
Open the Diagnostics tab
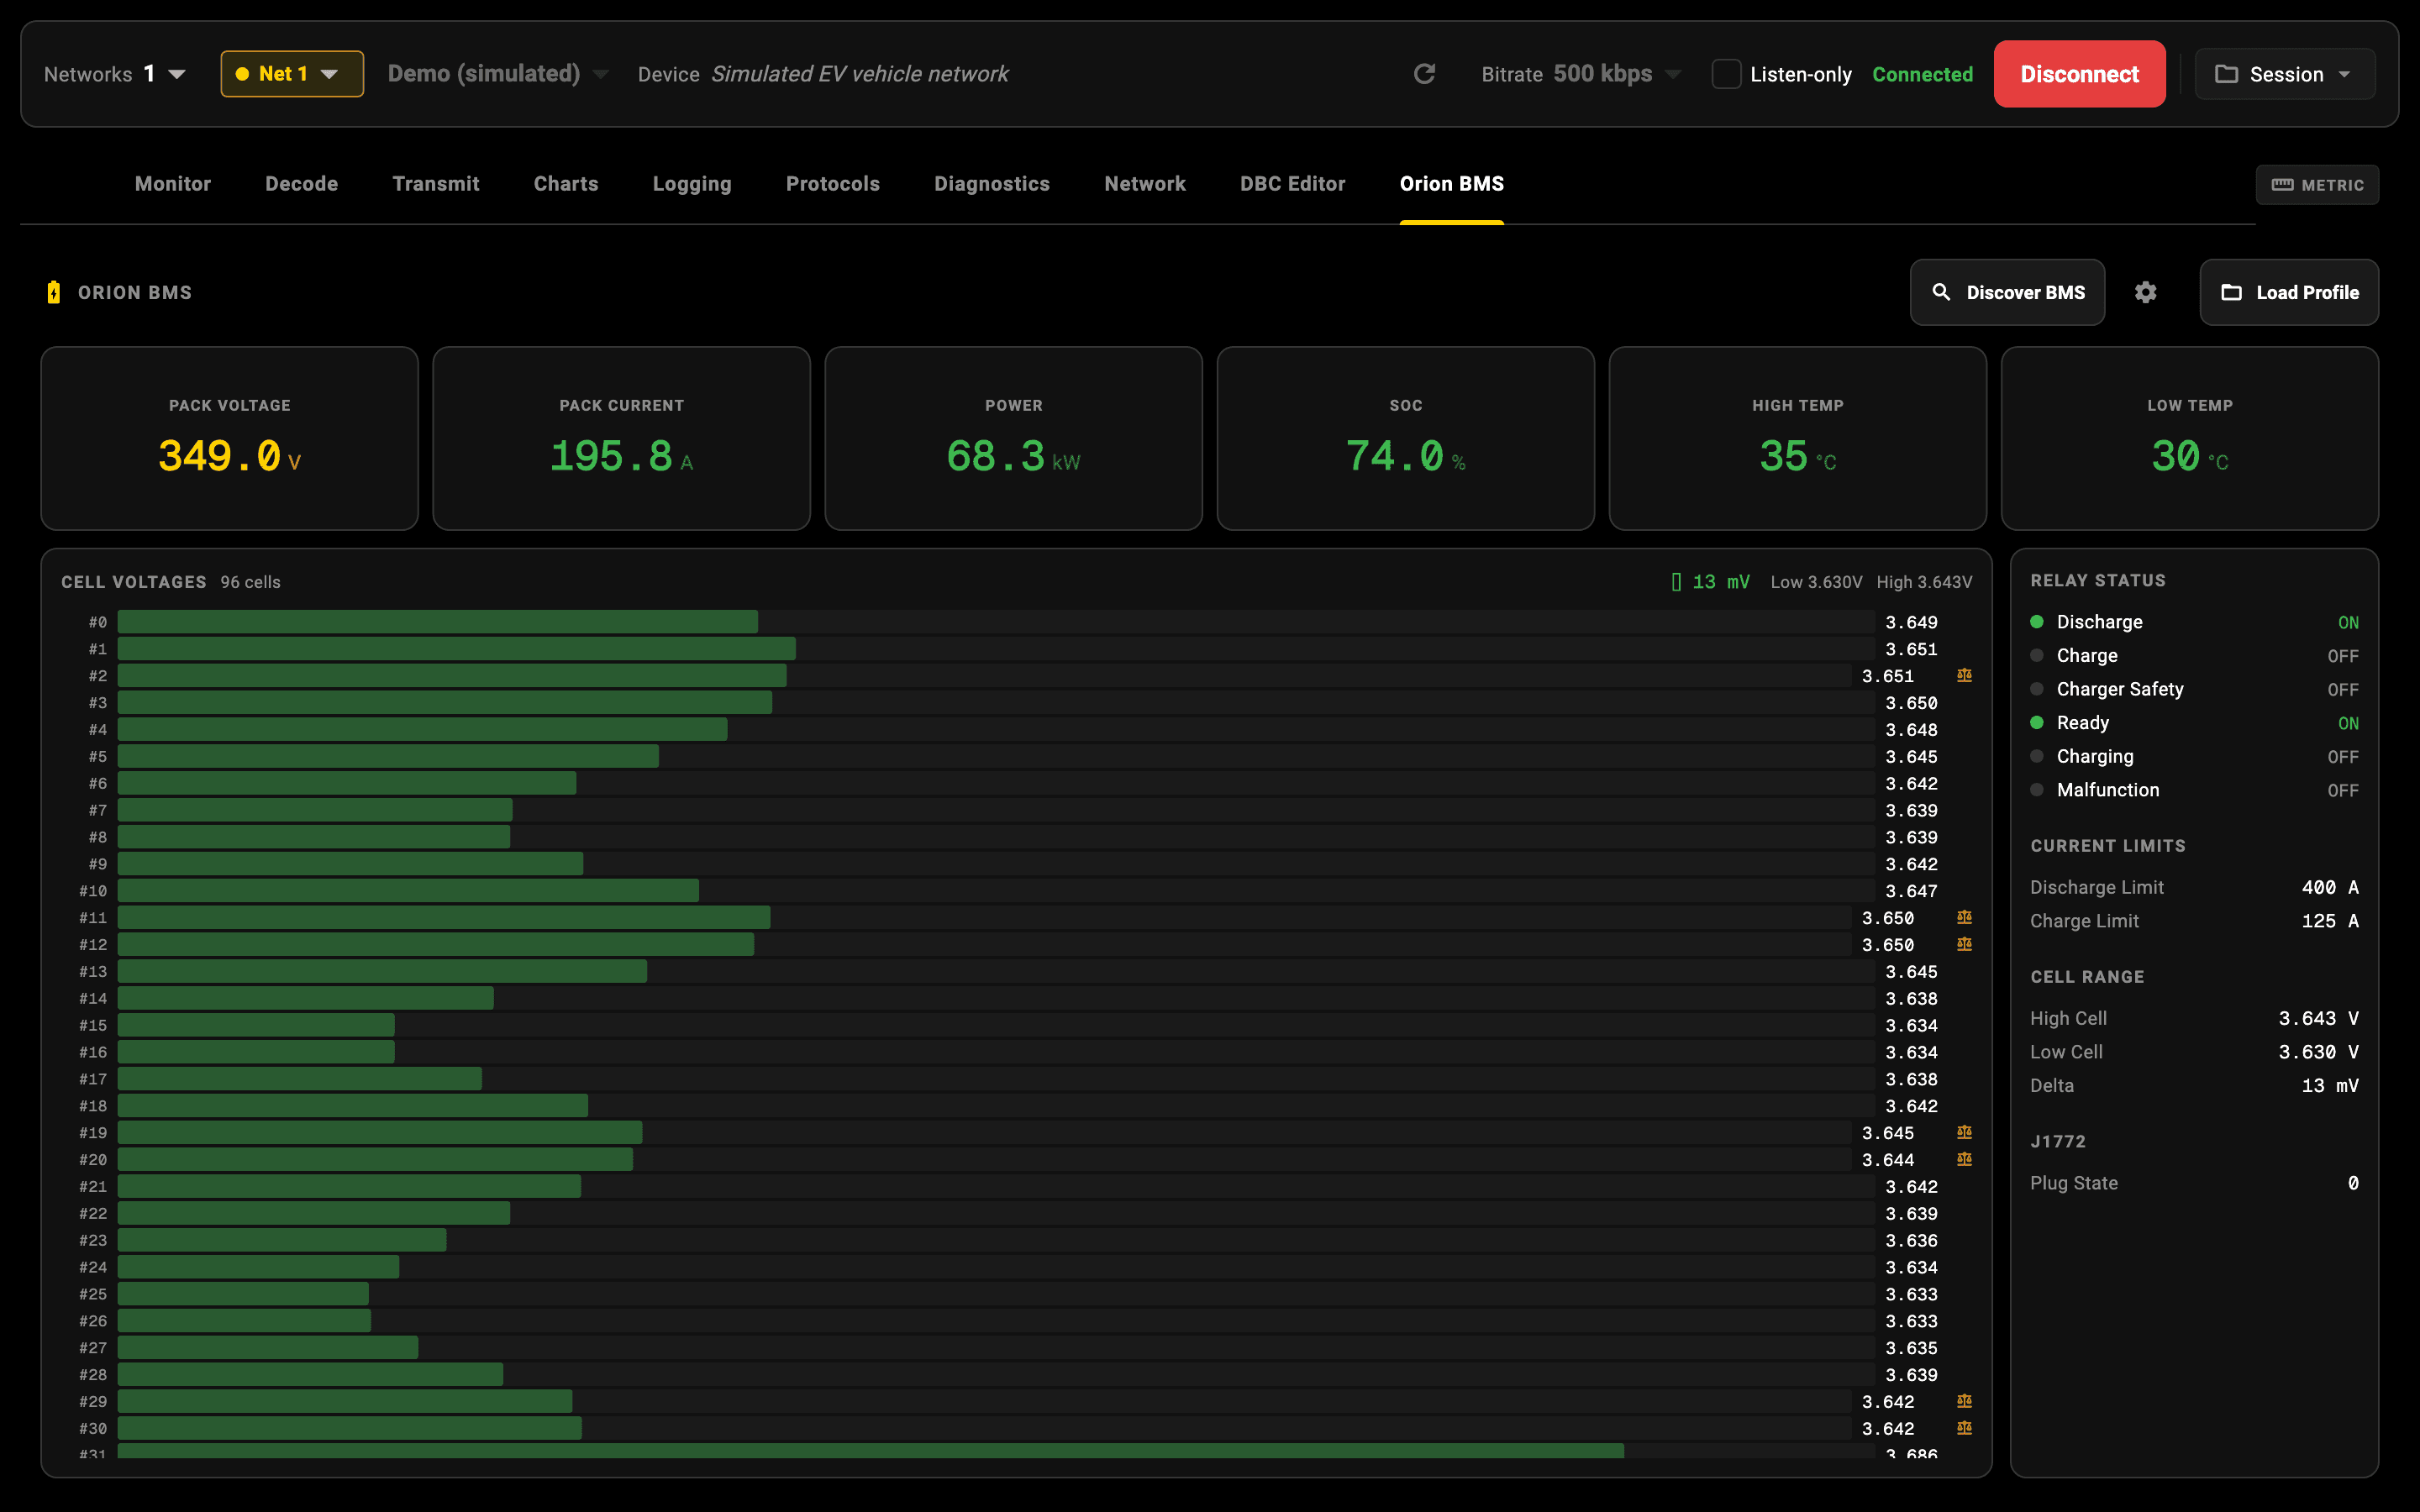(x=992, y=184)
